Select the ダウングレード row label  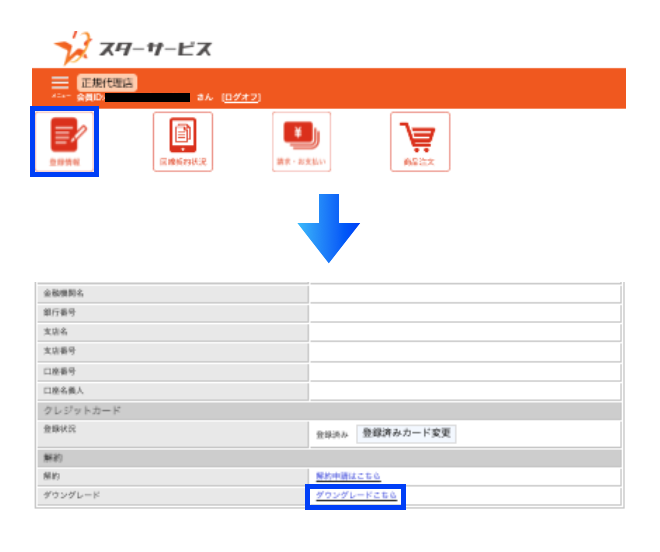(x=72, y=495)
